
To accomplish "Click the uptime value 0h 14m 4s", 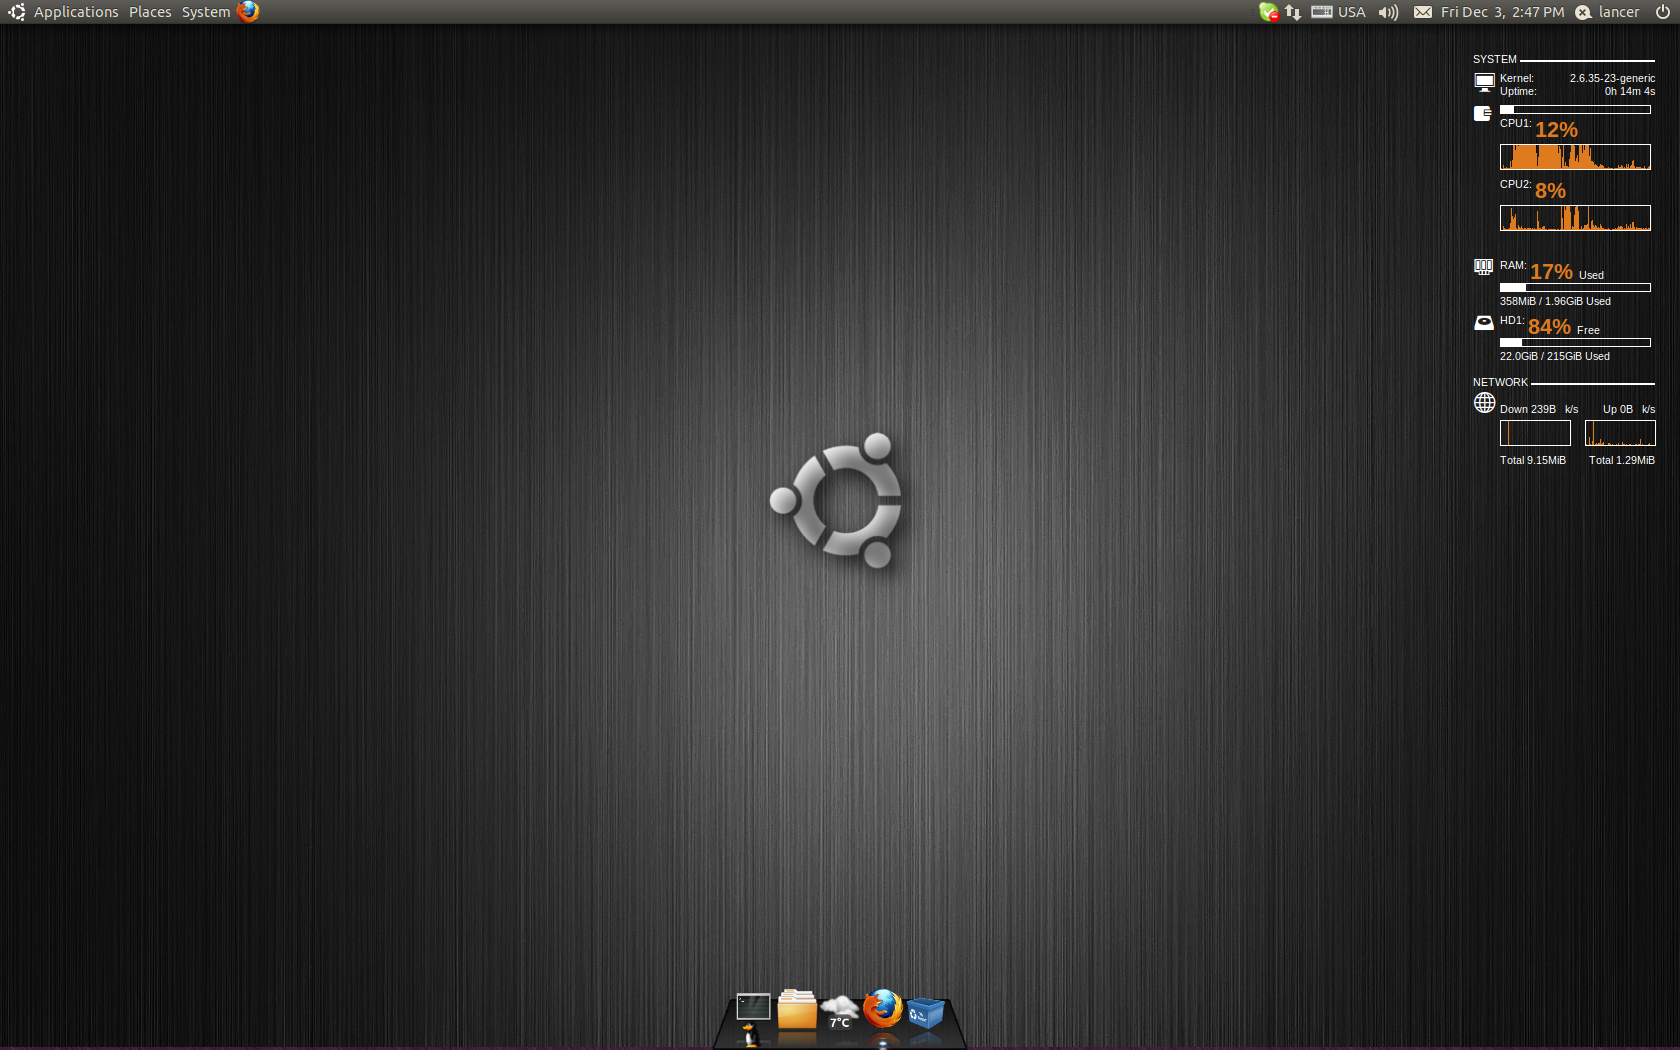I will coord(1630,91).
